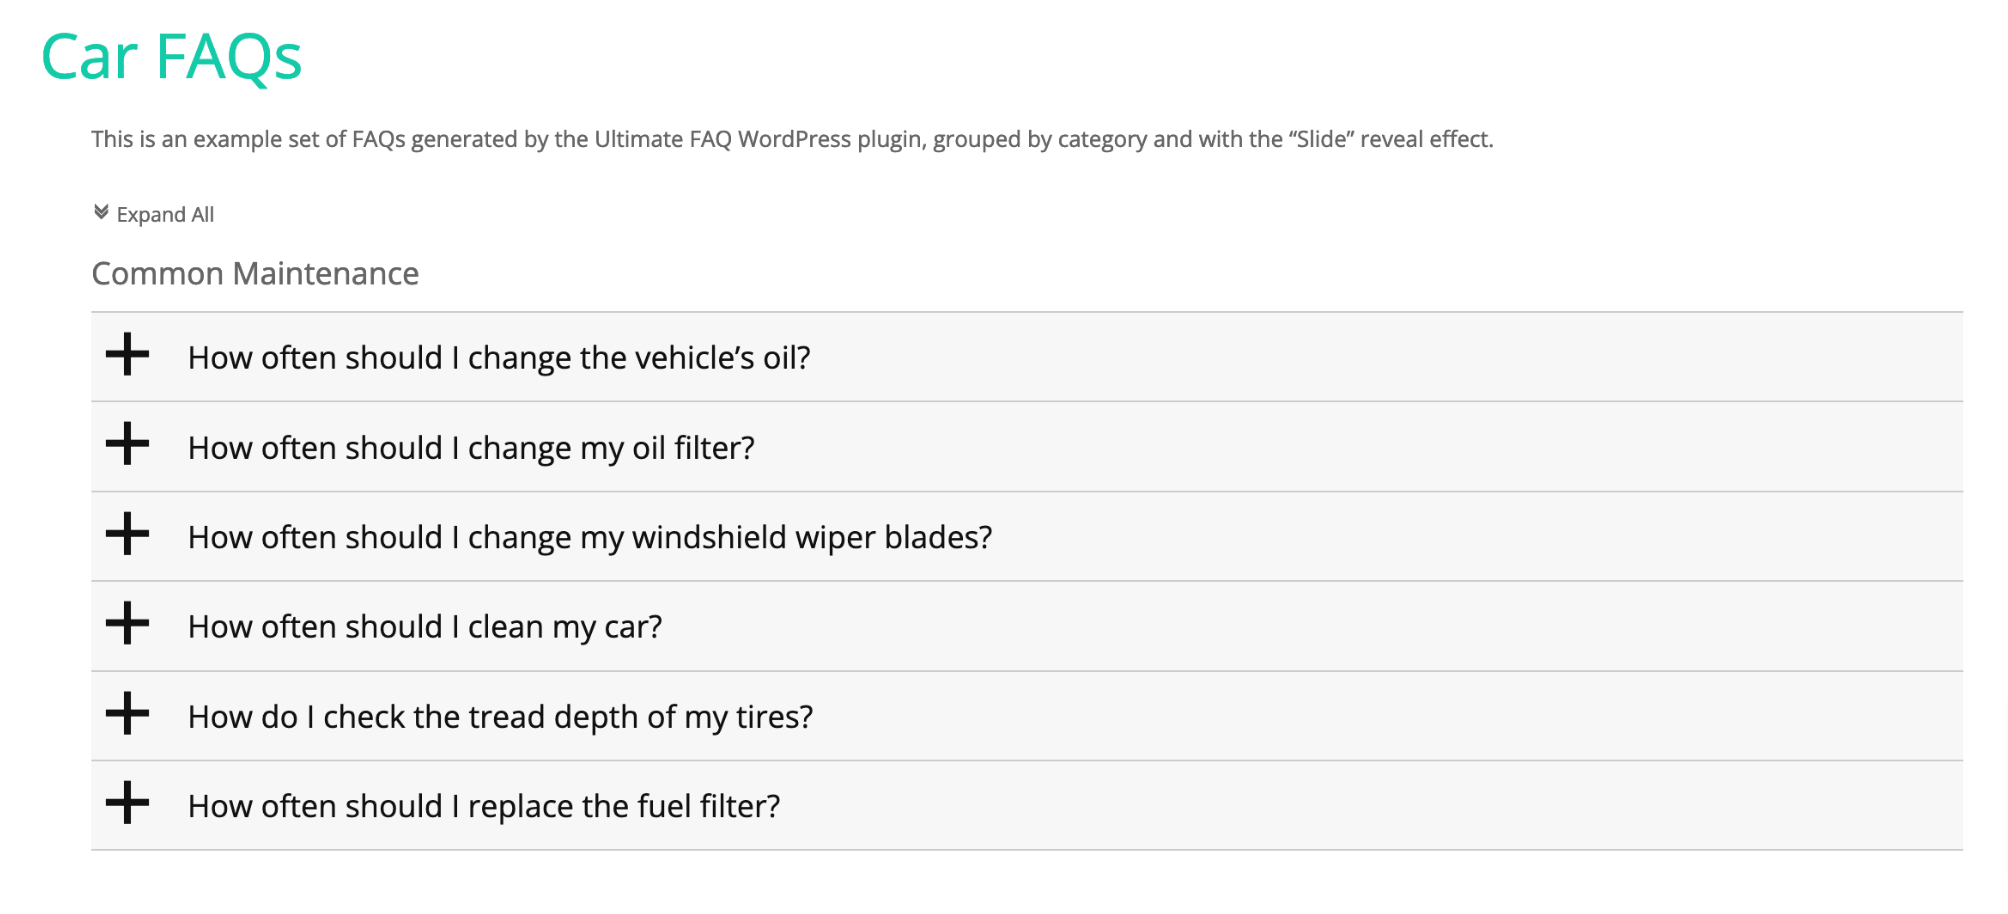Toggle open the vehicle oil change FAQ
This screenshot has height=914, width=2008.
[499, 357]
